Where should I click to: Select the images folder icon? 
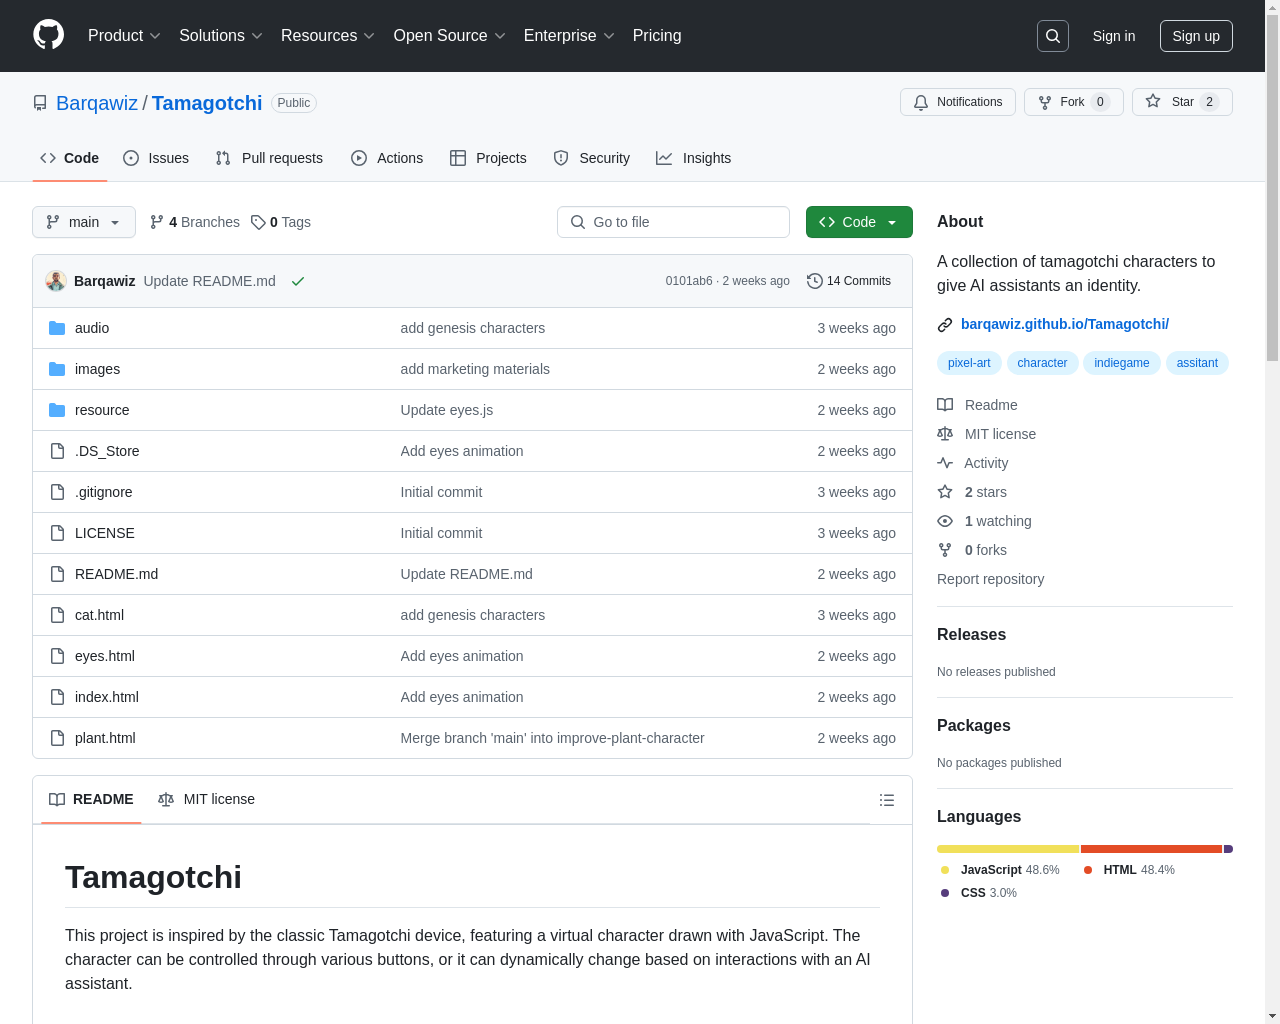coord(57,369)
